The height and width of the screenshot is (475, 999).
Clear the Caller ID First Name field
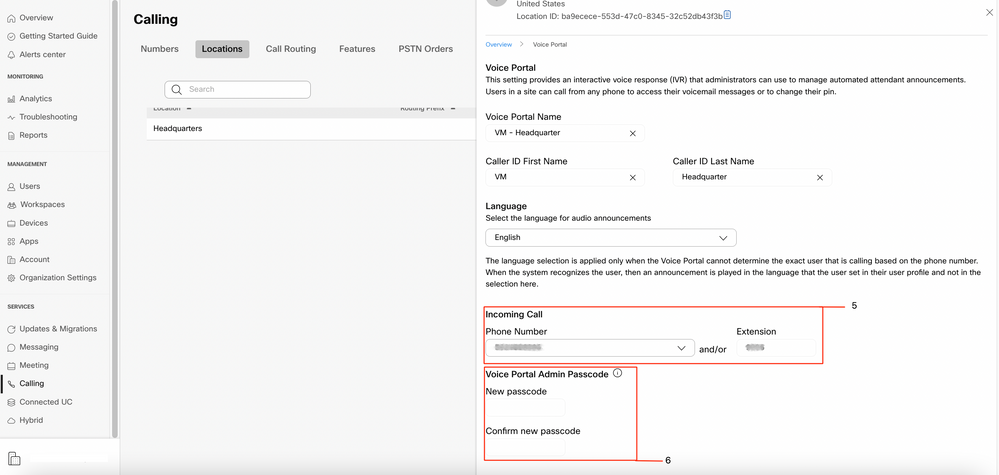[x=633, y=177]
